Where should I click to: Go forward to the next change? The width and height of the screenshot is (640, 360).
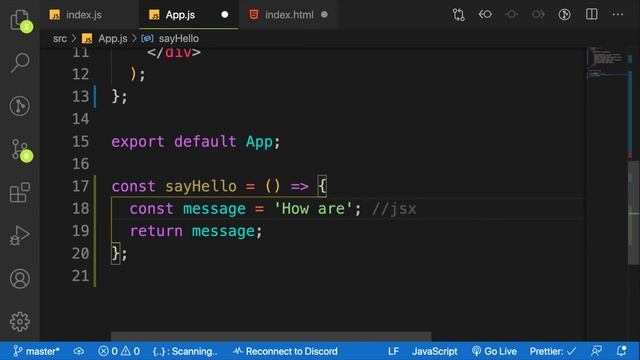tap(538, 15)
